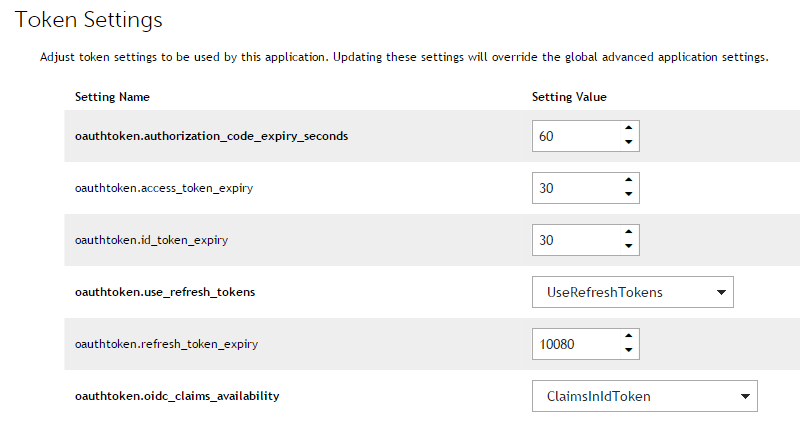Click the oauthtoken.refresh_token_expiry label

[166, 344]
